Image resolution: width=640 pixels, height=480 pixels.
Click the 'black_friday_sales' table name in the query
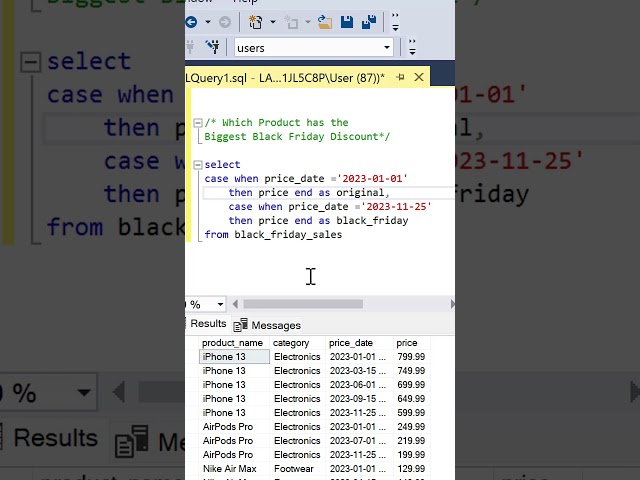coord(288,235)
